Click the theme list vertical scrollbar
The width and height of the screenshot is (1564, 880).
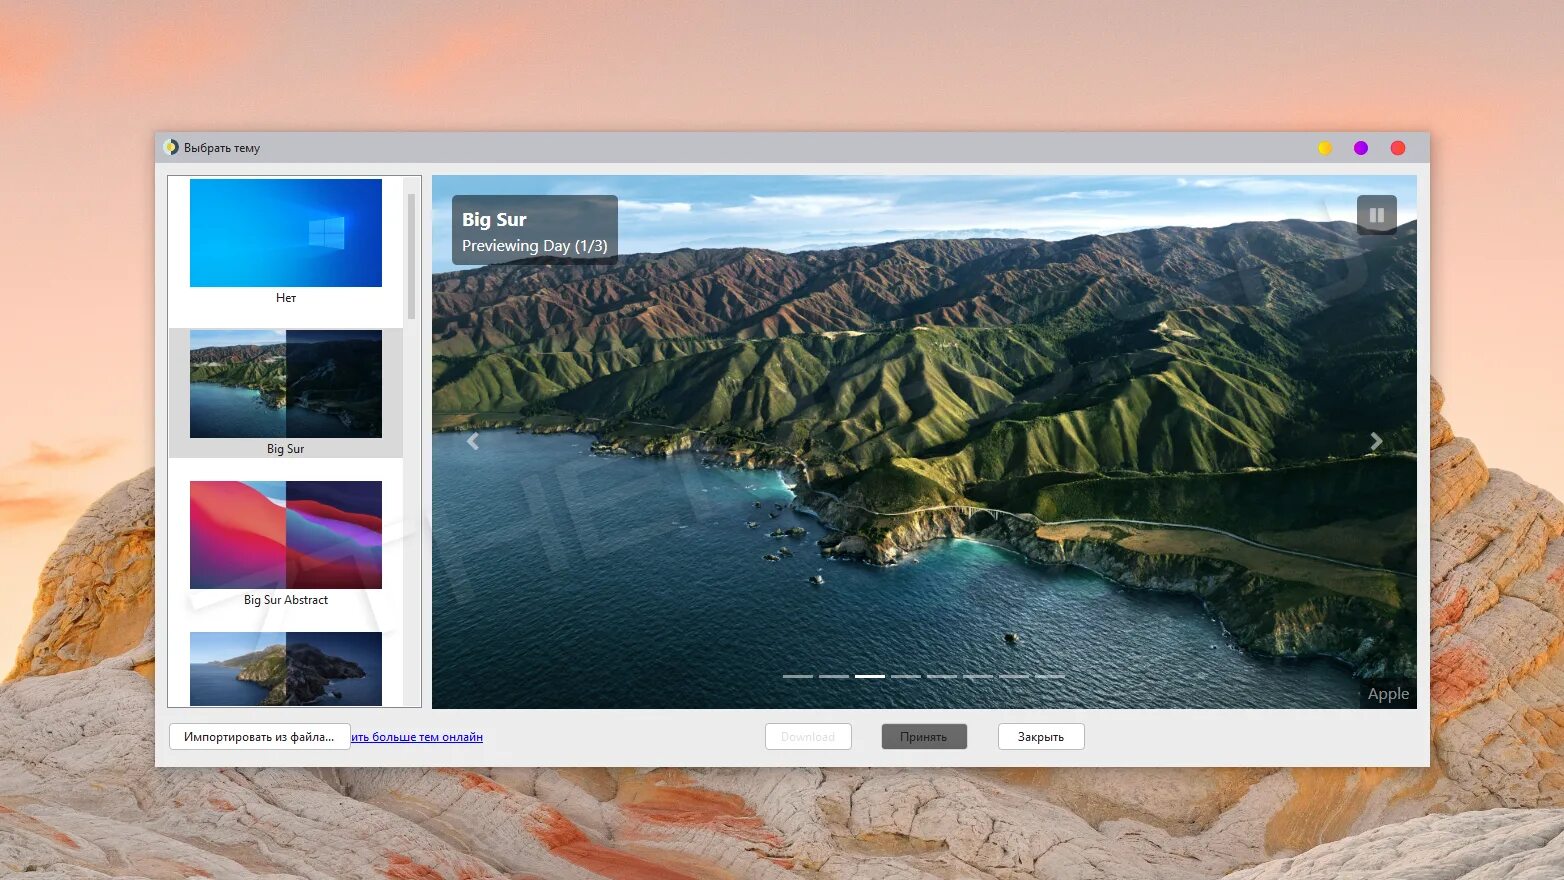411,257
